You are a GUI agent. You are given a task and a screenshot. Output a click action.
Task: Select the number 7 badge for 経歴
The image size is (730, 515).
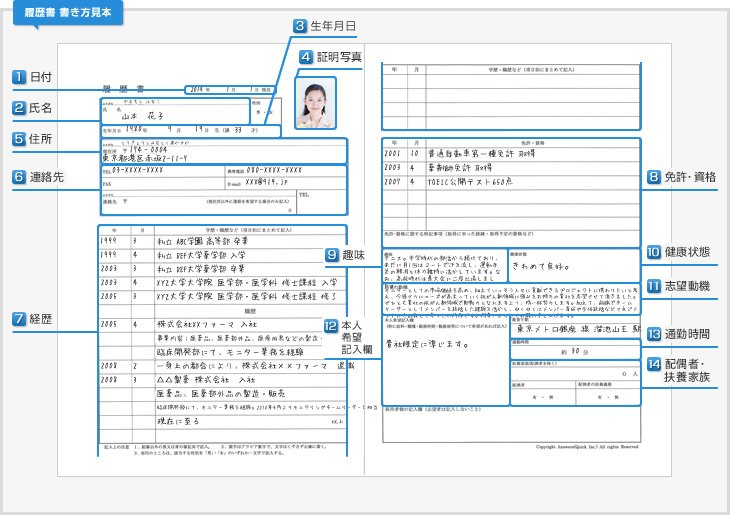[x=18, y=319]
